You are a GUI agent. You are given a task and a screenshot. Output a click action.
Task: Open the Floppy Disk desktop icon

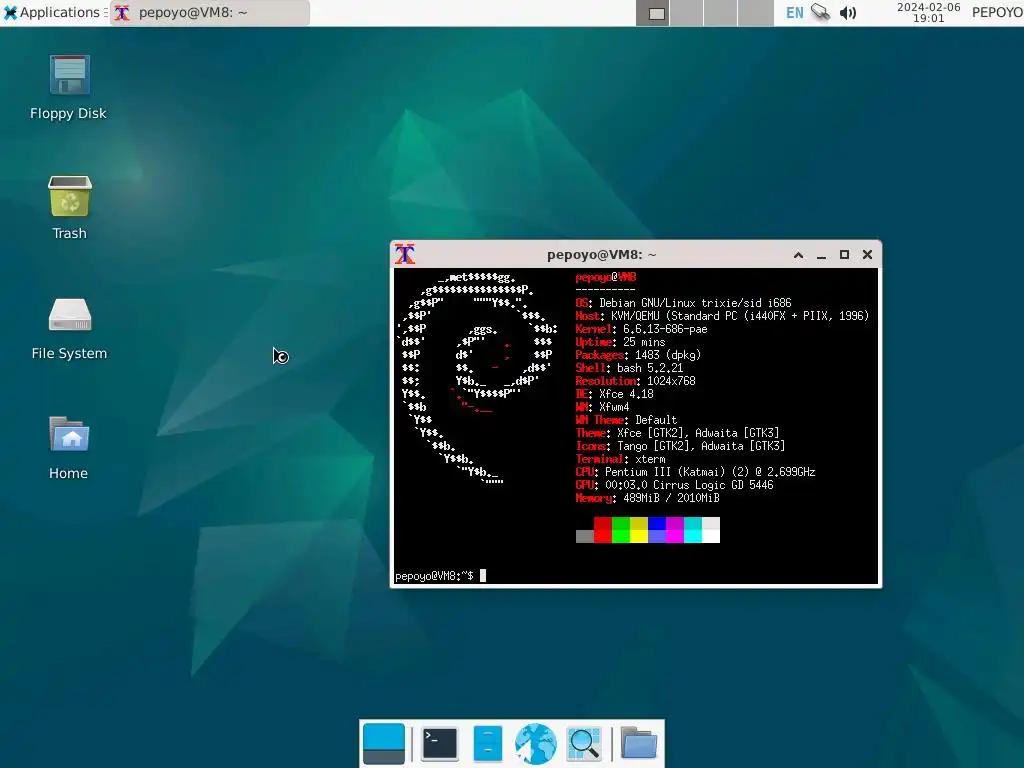pos(69,86)
